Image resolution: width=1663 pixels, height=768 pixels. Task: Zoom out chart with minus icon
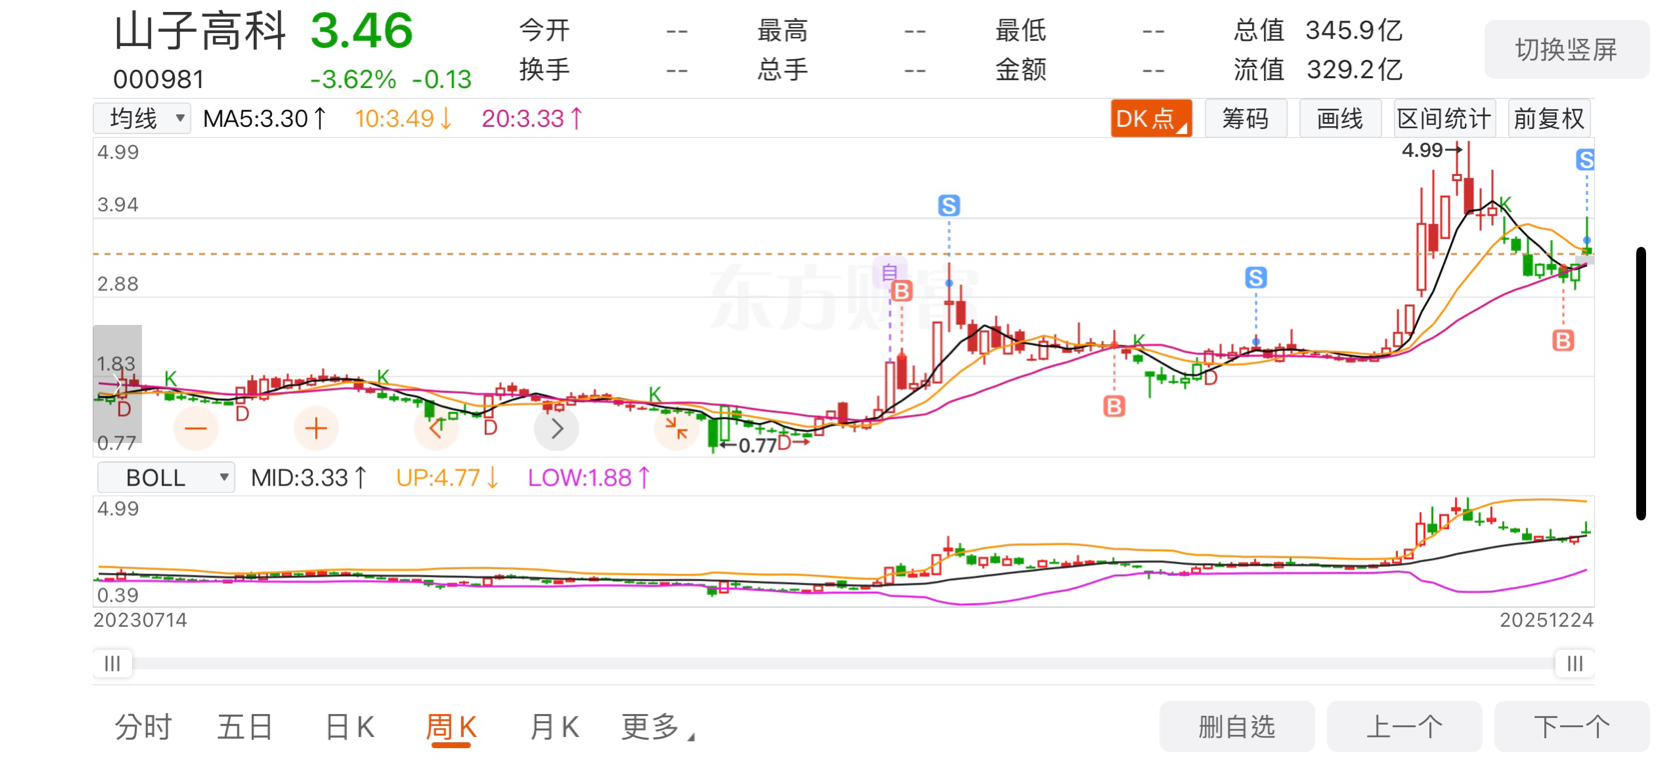pos(196,429)
